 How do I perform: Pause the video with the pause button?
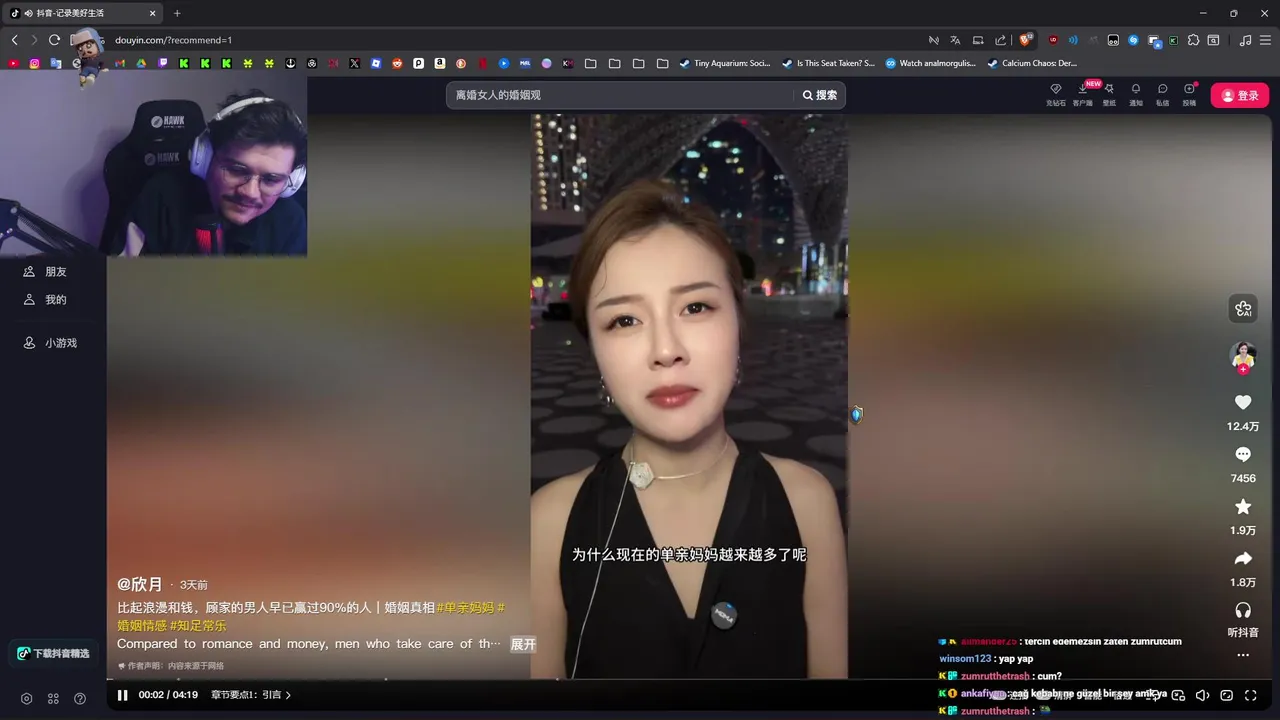click(x=122, y=695)
